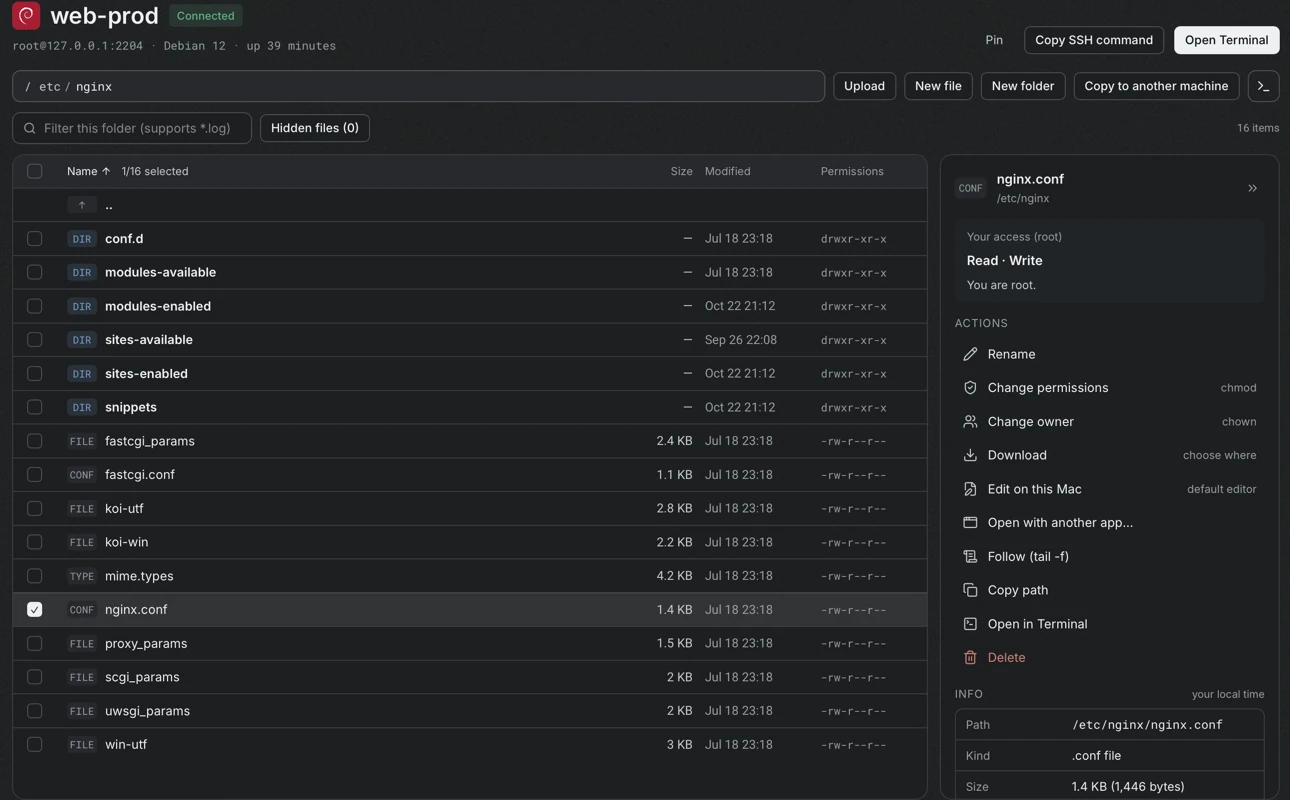Click the Pin link

[x=994, y=40]
